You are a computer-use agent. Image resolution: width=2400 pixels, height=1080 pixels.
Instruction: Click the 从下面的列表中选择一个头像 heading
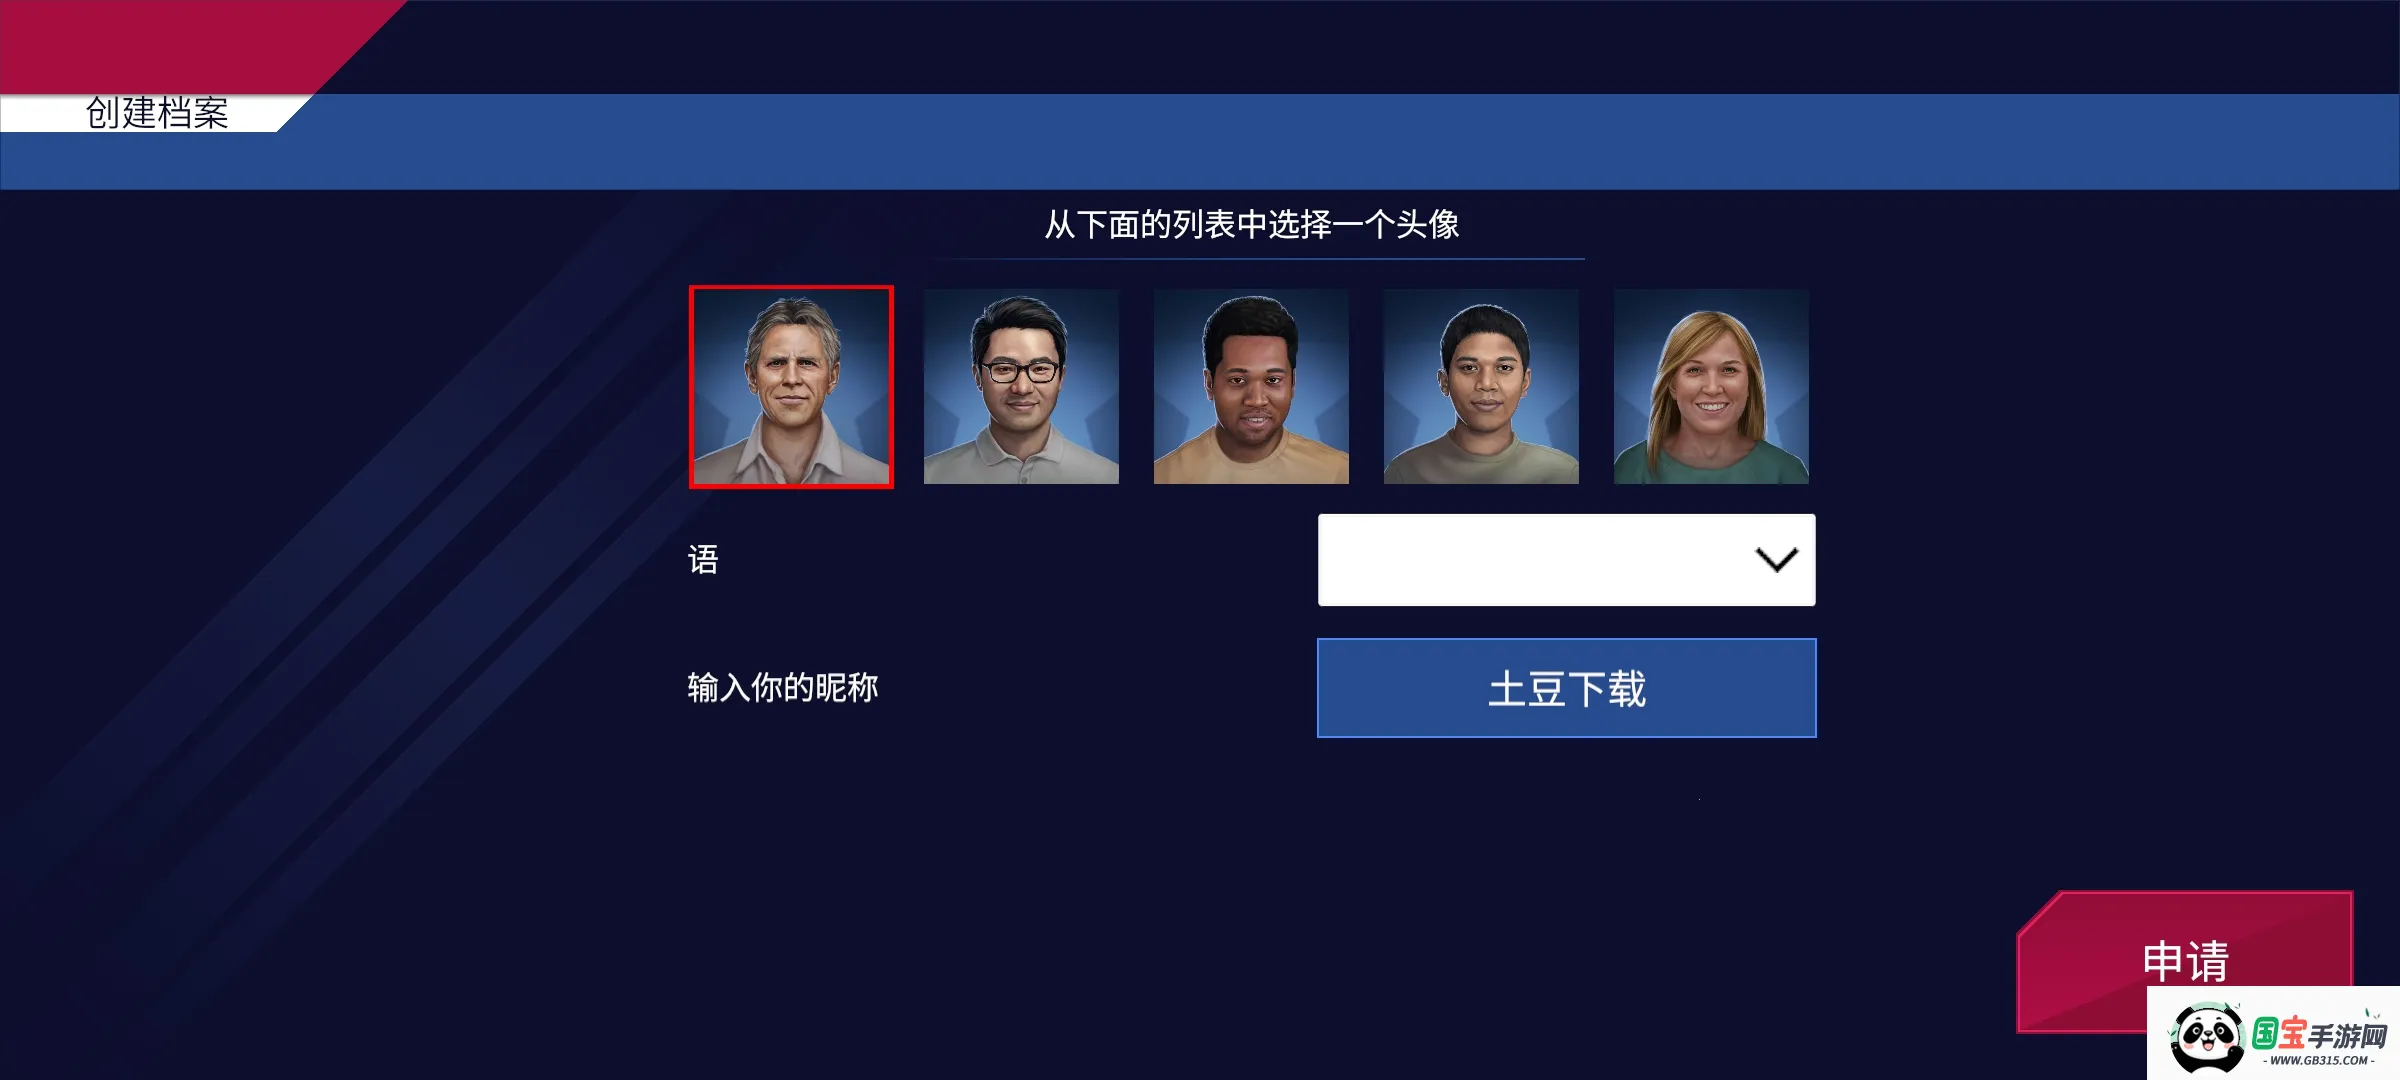click(x=1252, y=224)
